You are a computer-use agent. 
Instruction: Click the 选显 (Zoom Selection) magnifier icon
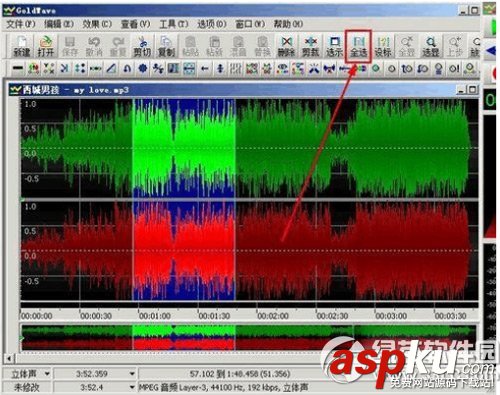(x=431, y=46)
